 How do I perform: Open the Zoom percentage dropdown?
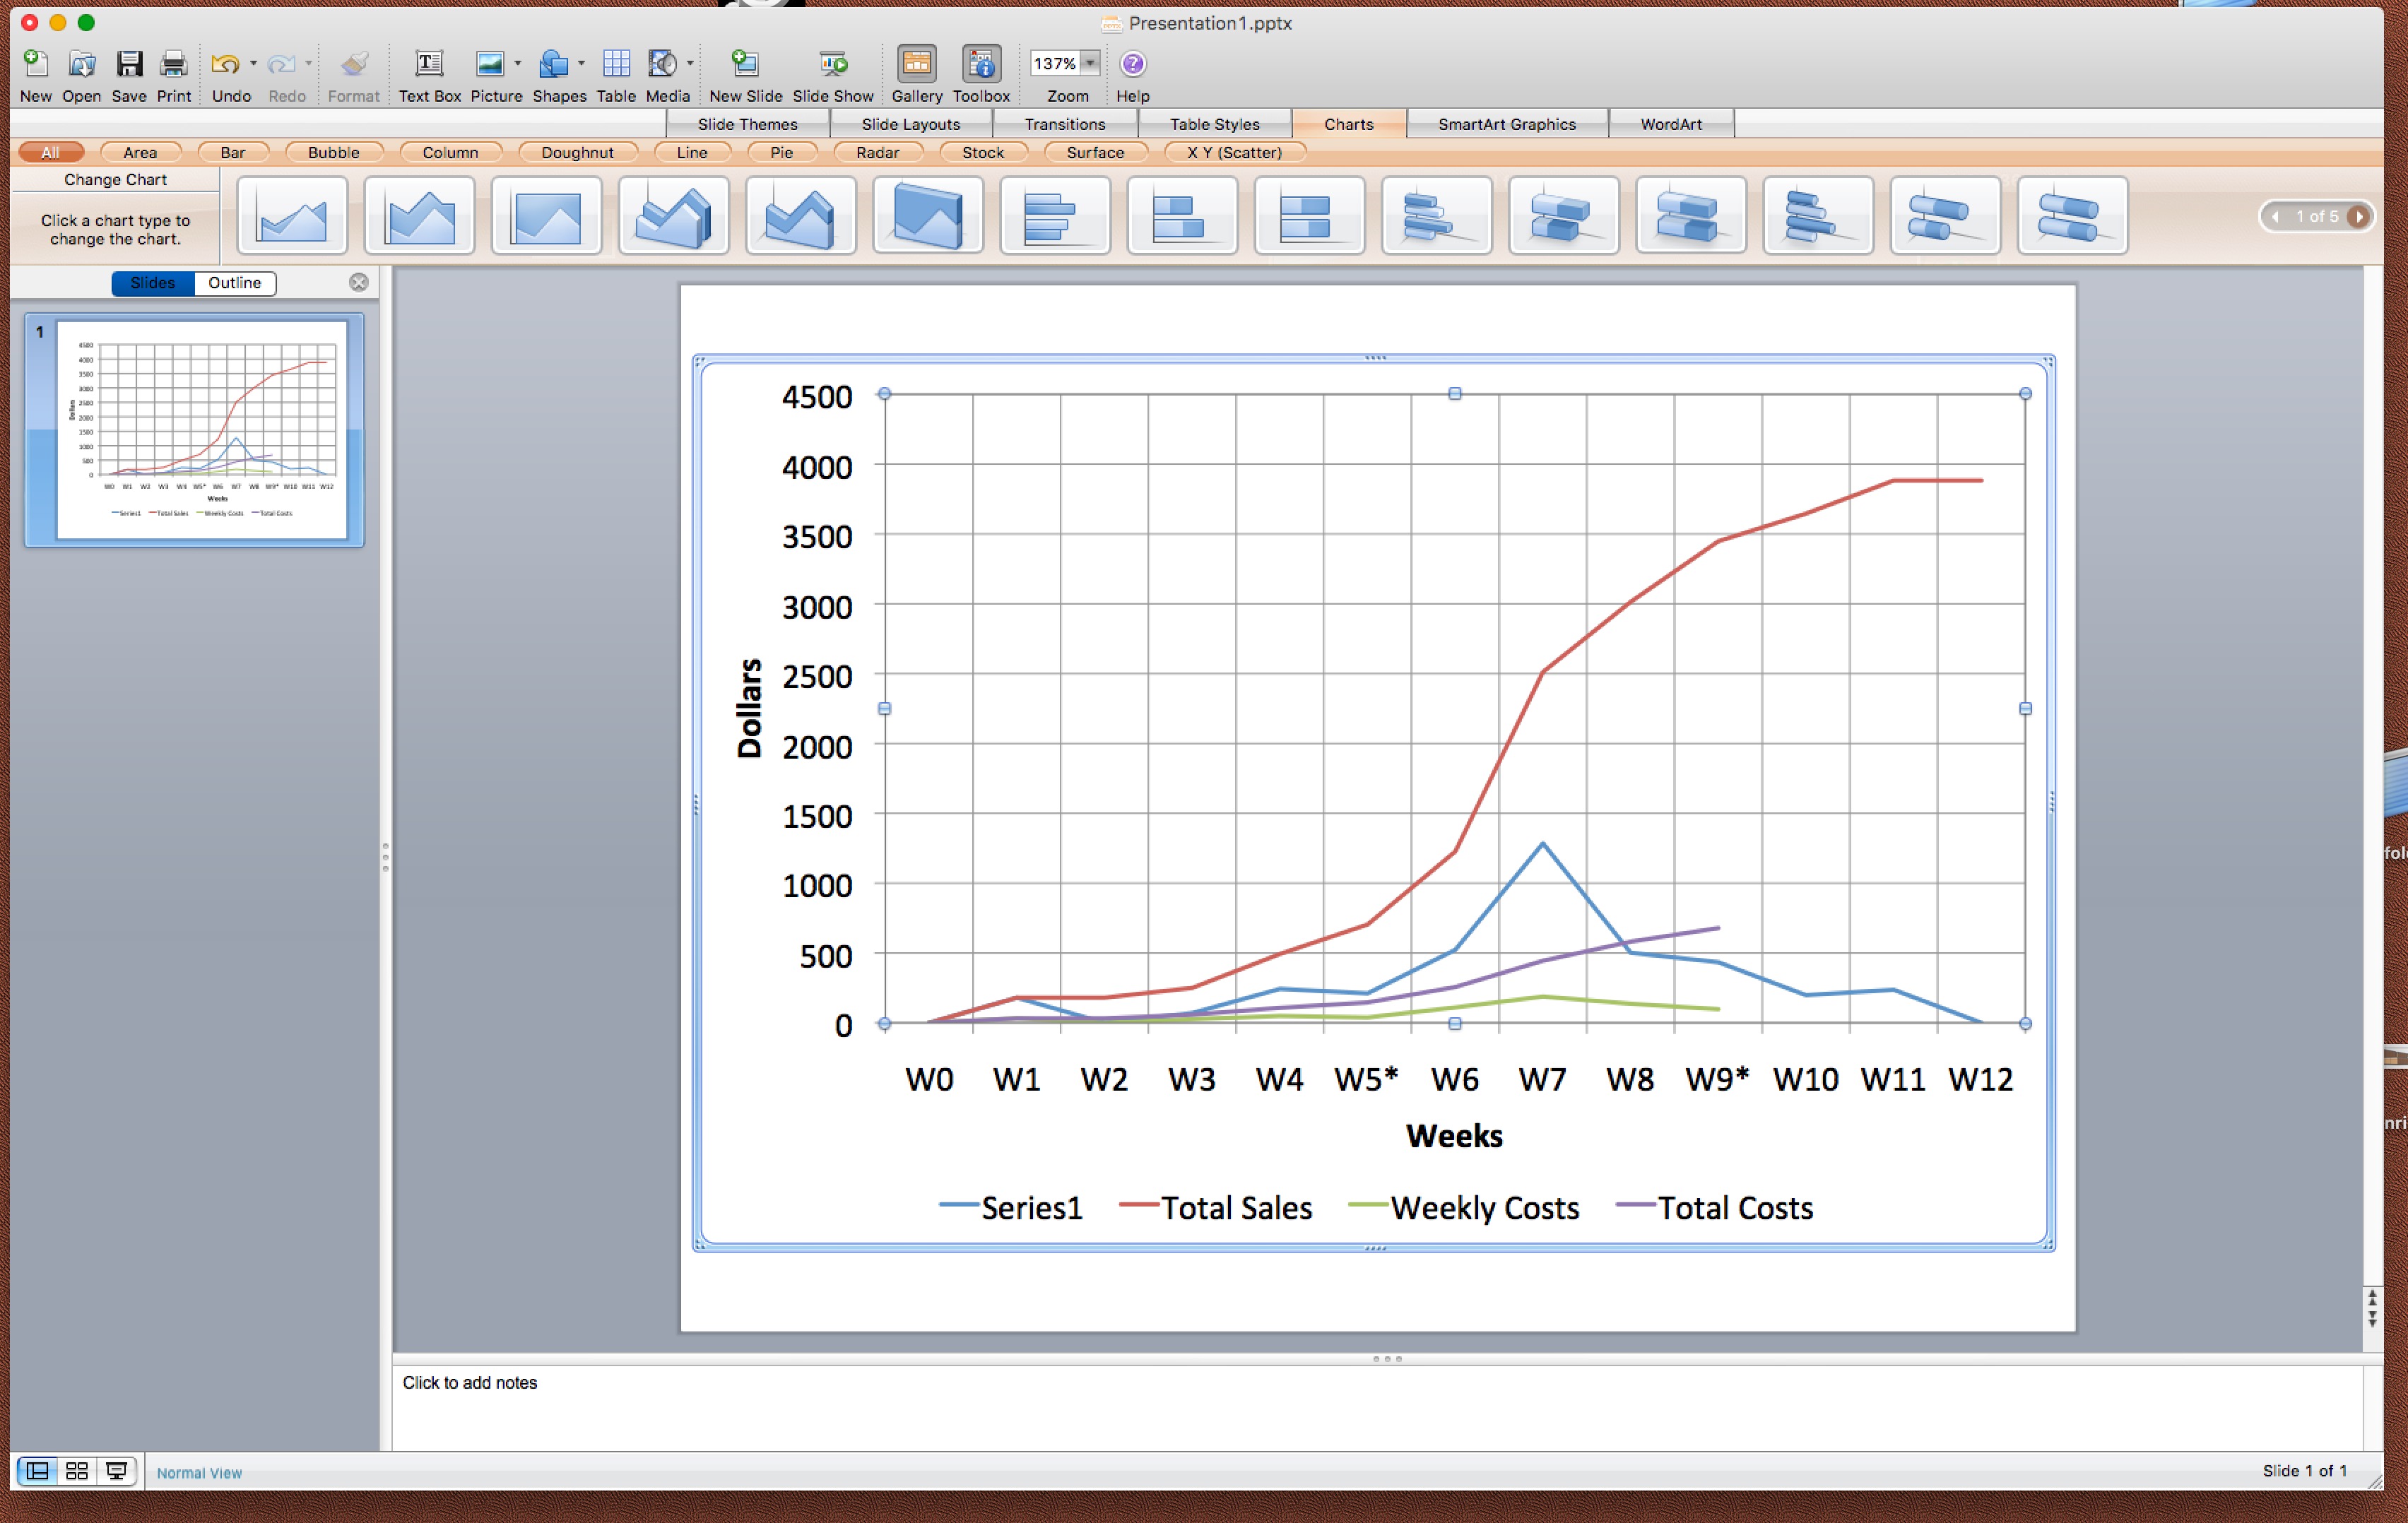[x=1090, y=64]
